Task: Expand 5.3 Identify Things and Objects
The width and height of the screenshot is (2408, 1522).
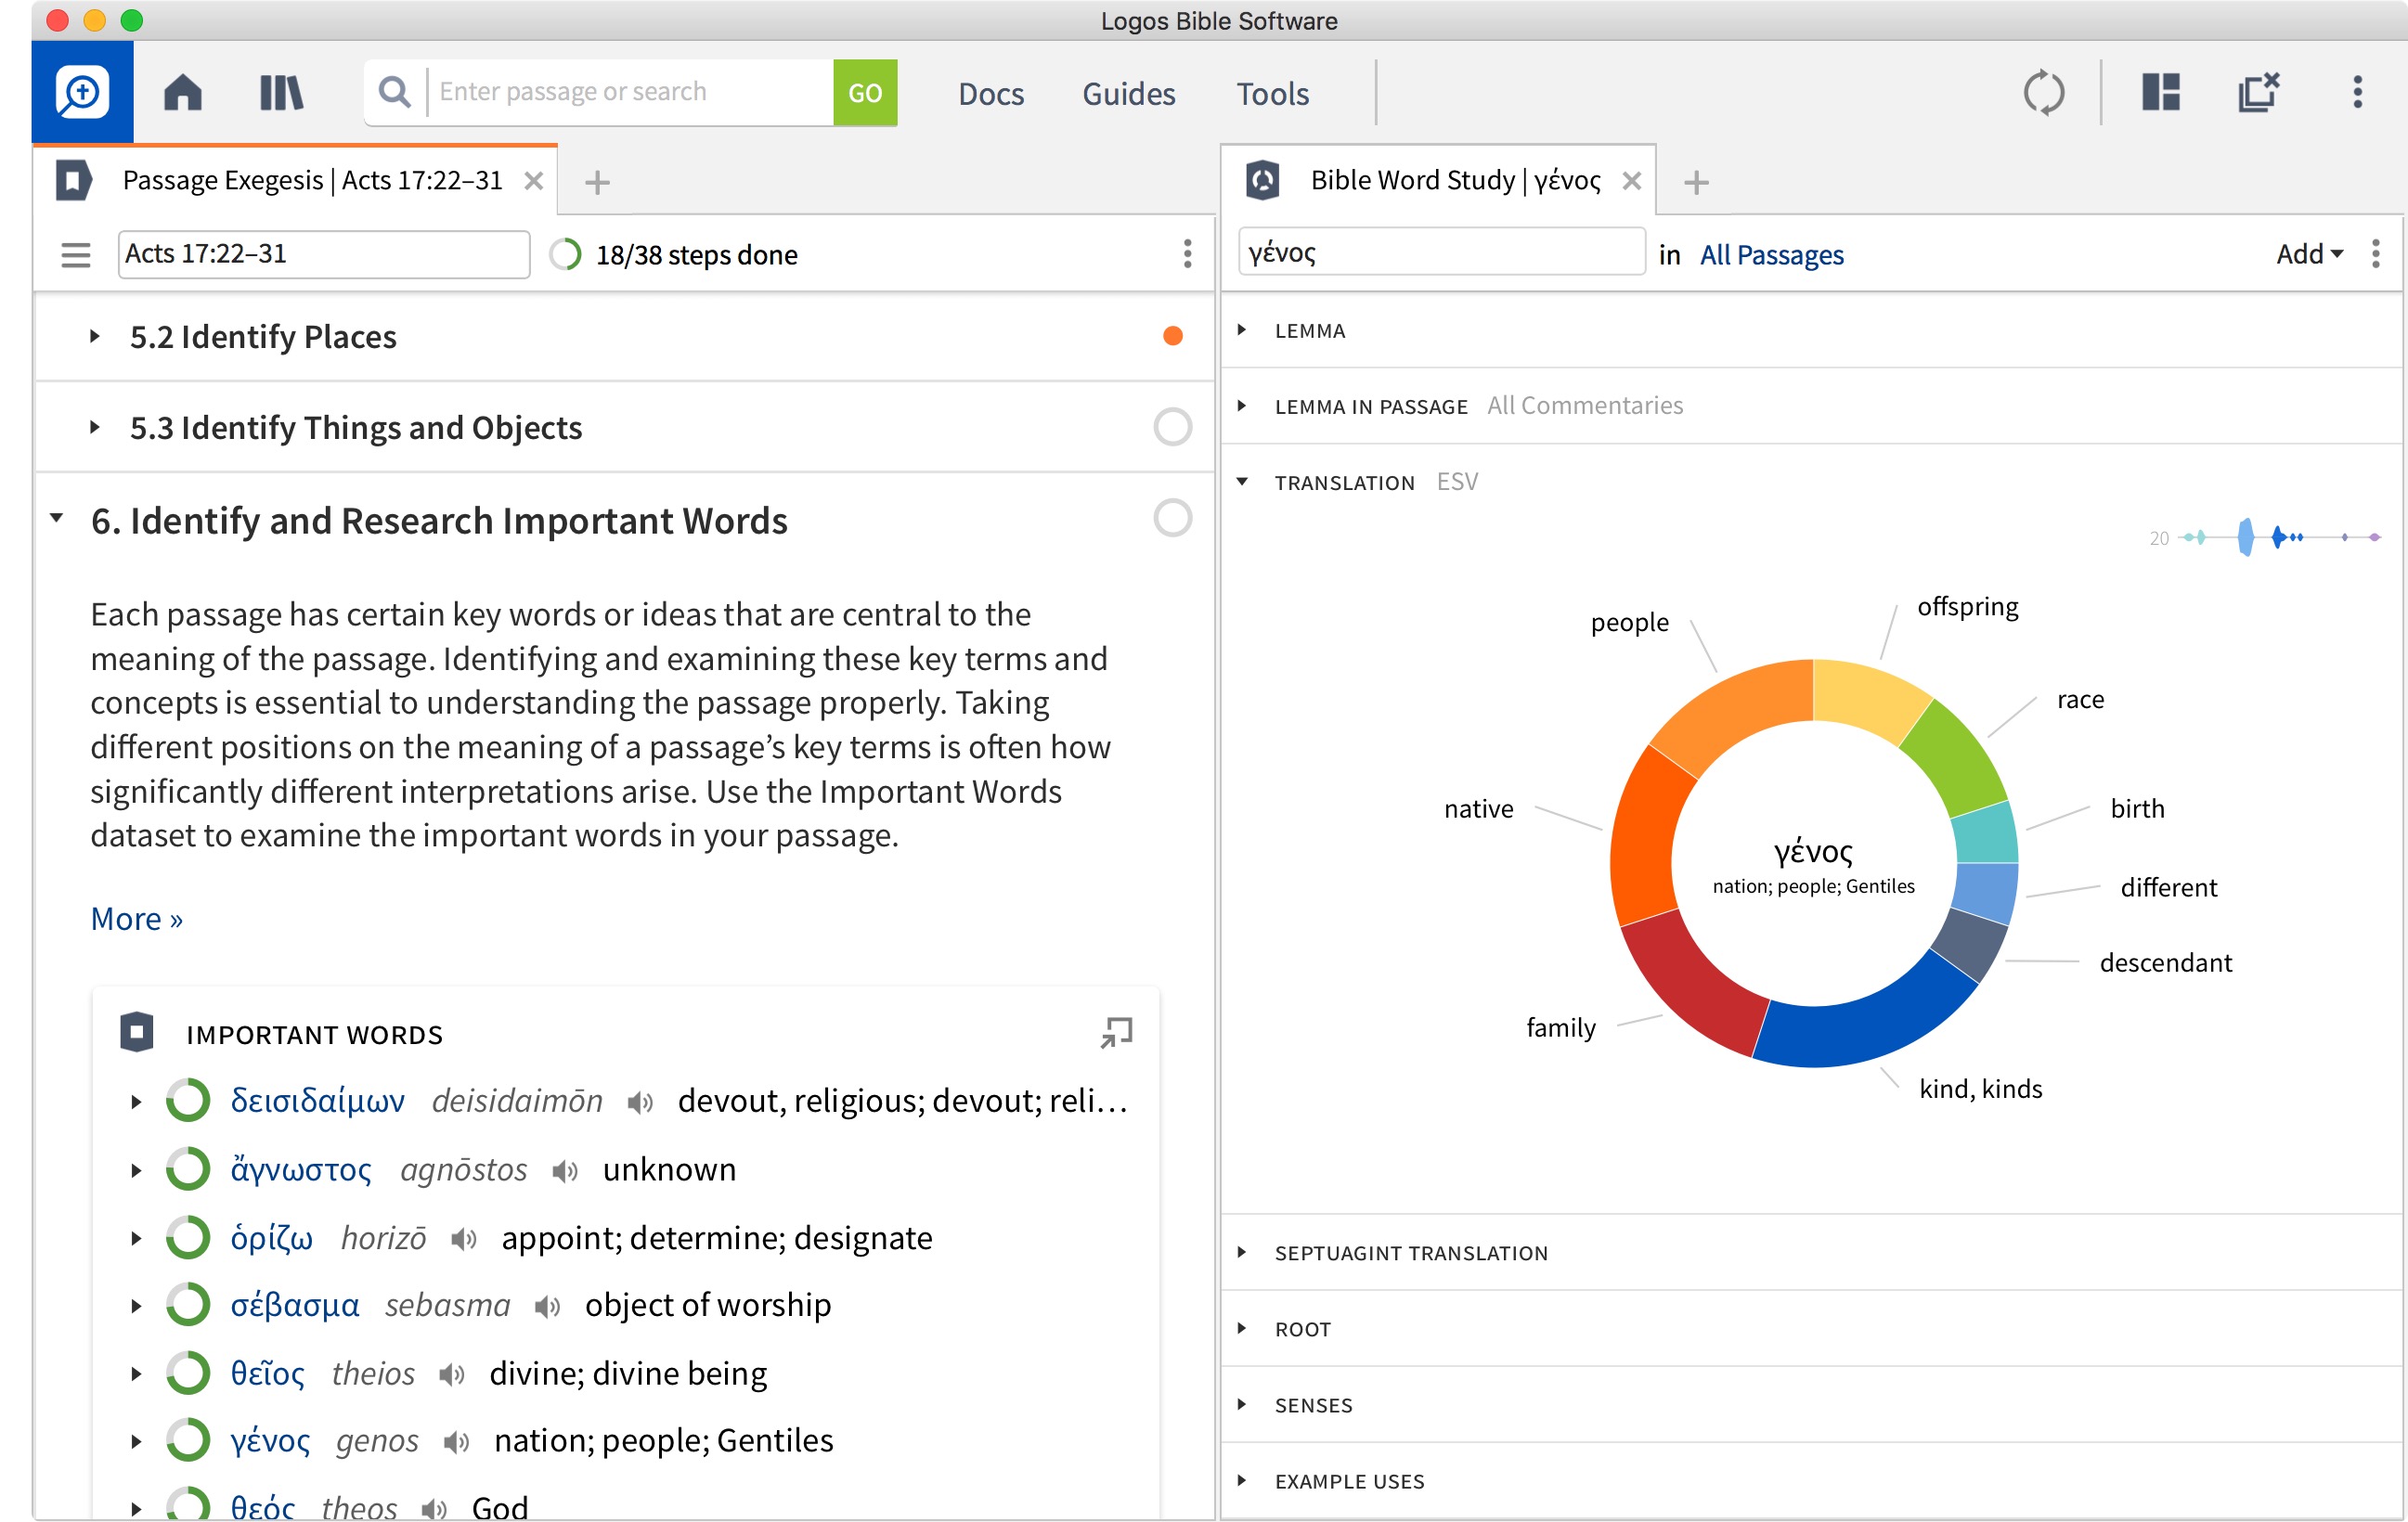Action: pyautogui.click(x=94, y=427)
